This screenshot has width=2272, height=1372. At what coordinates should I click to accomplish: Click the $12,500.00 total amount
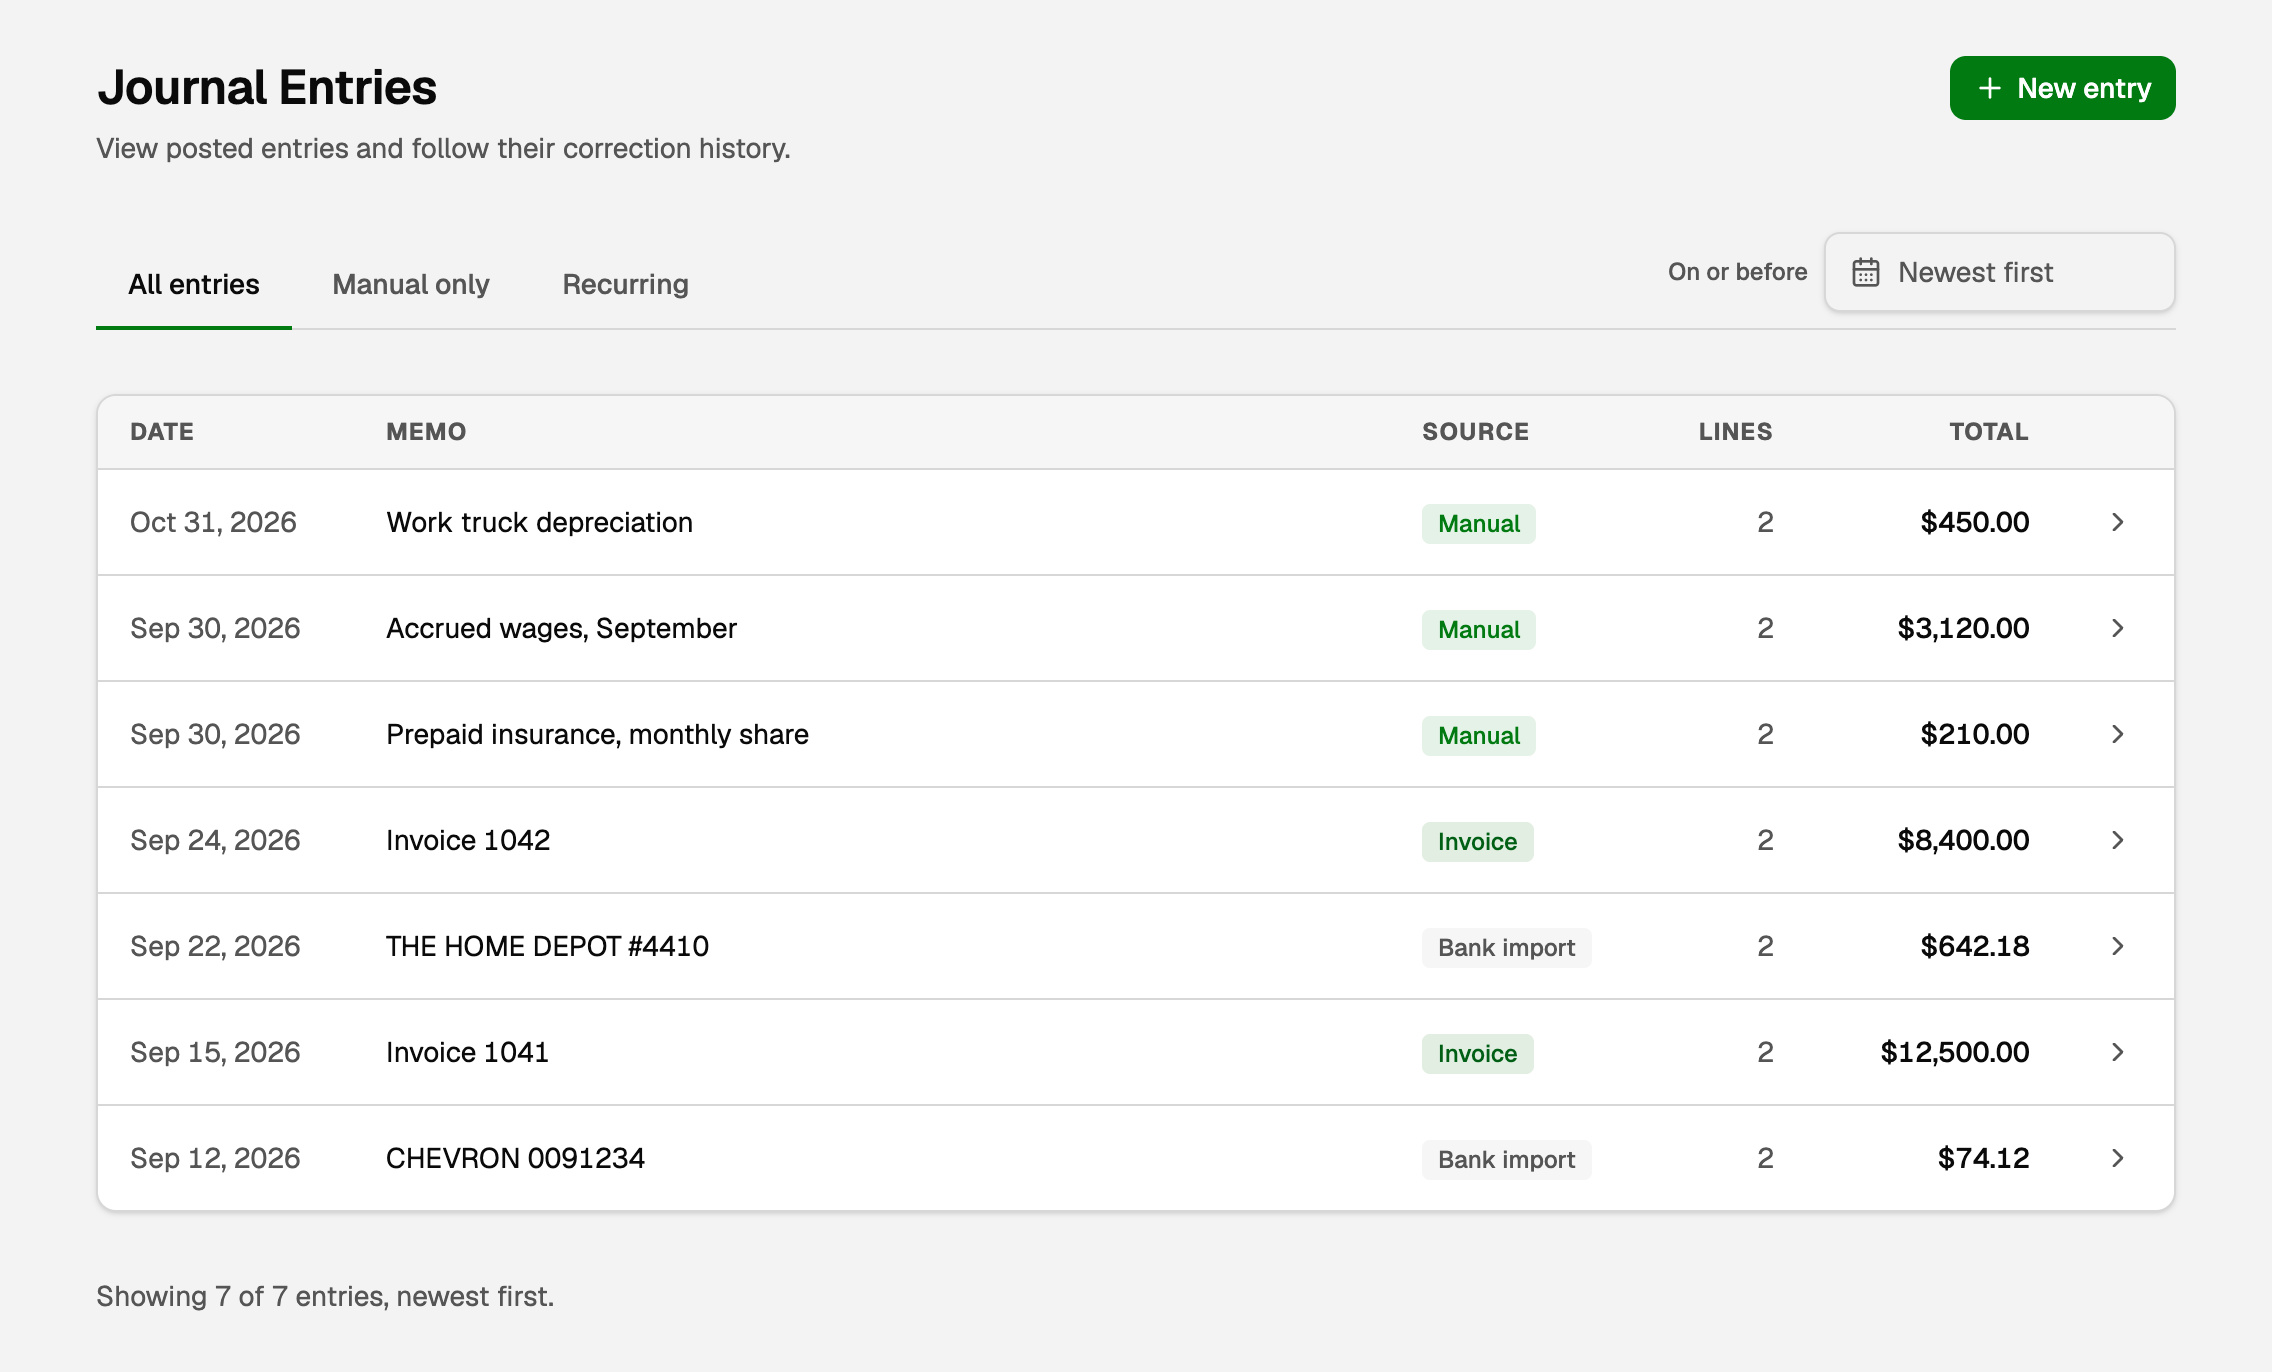[x=1954, y=1052]
